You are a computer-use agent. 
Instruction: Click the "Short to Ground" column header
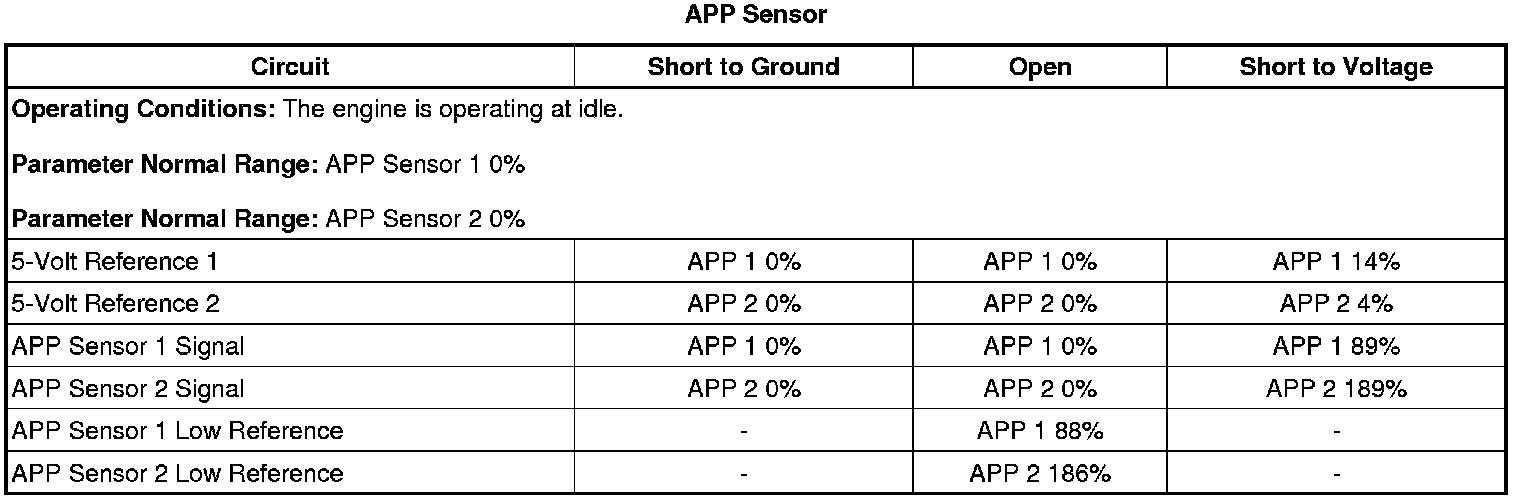(743, 67)
